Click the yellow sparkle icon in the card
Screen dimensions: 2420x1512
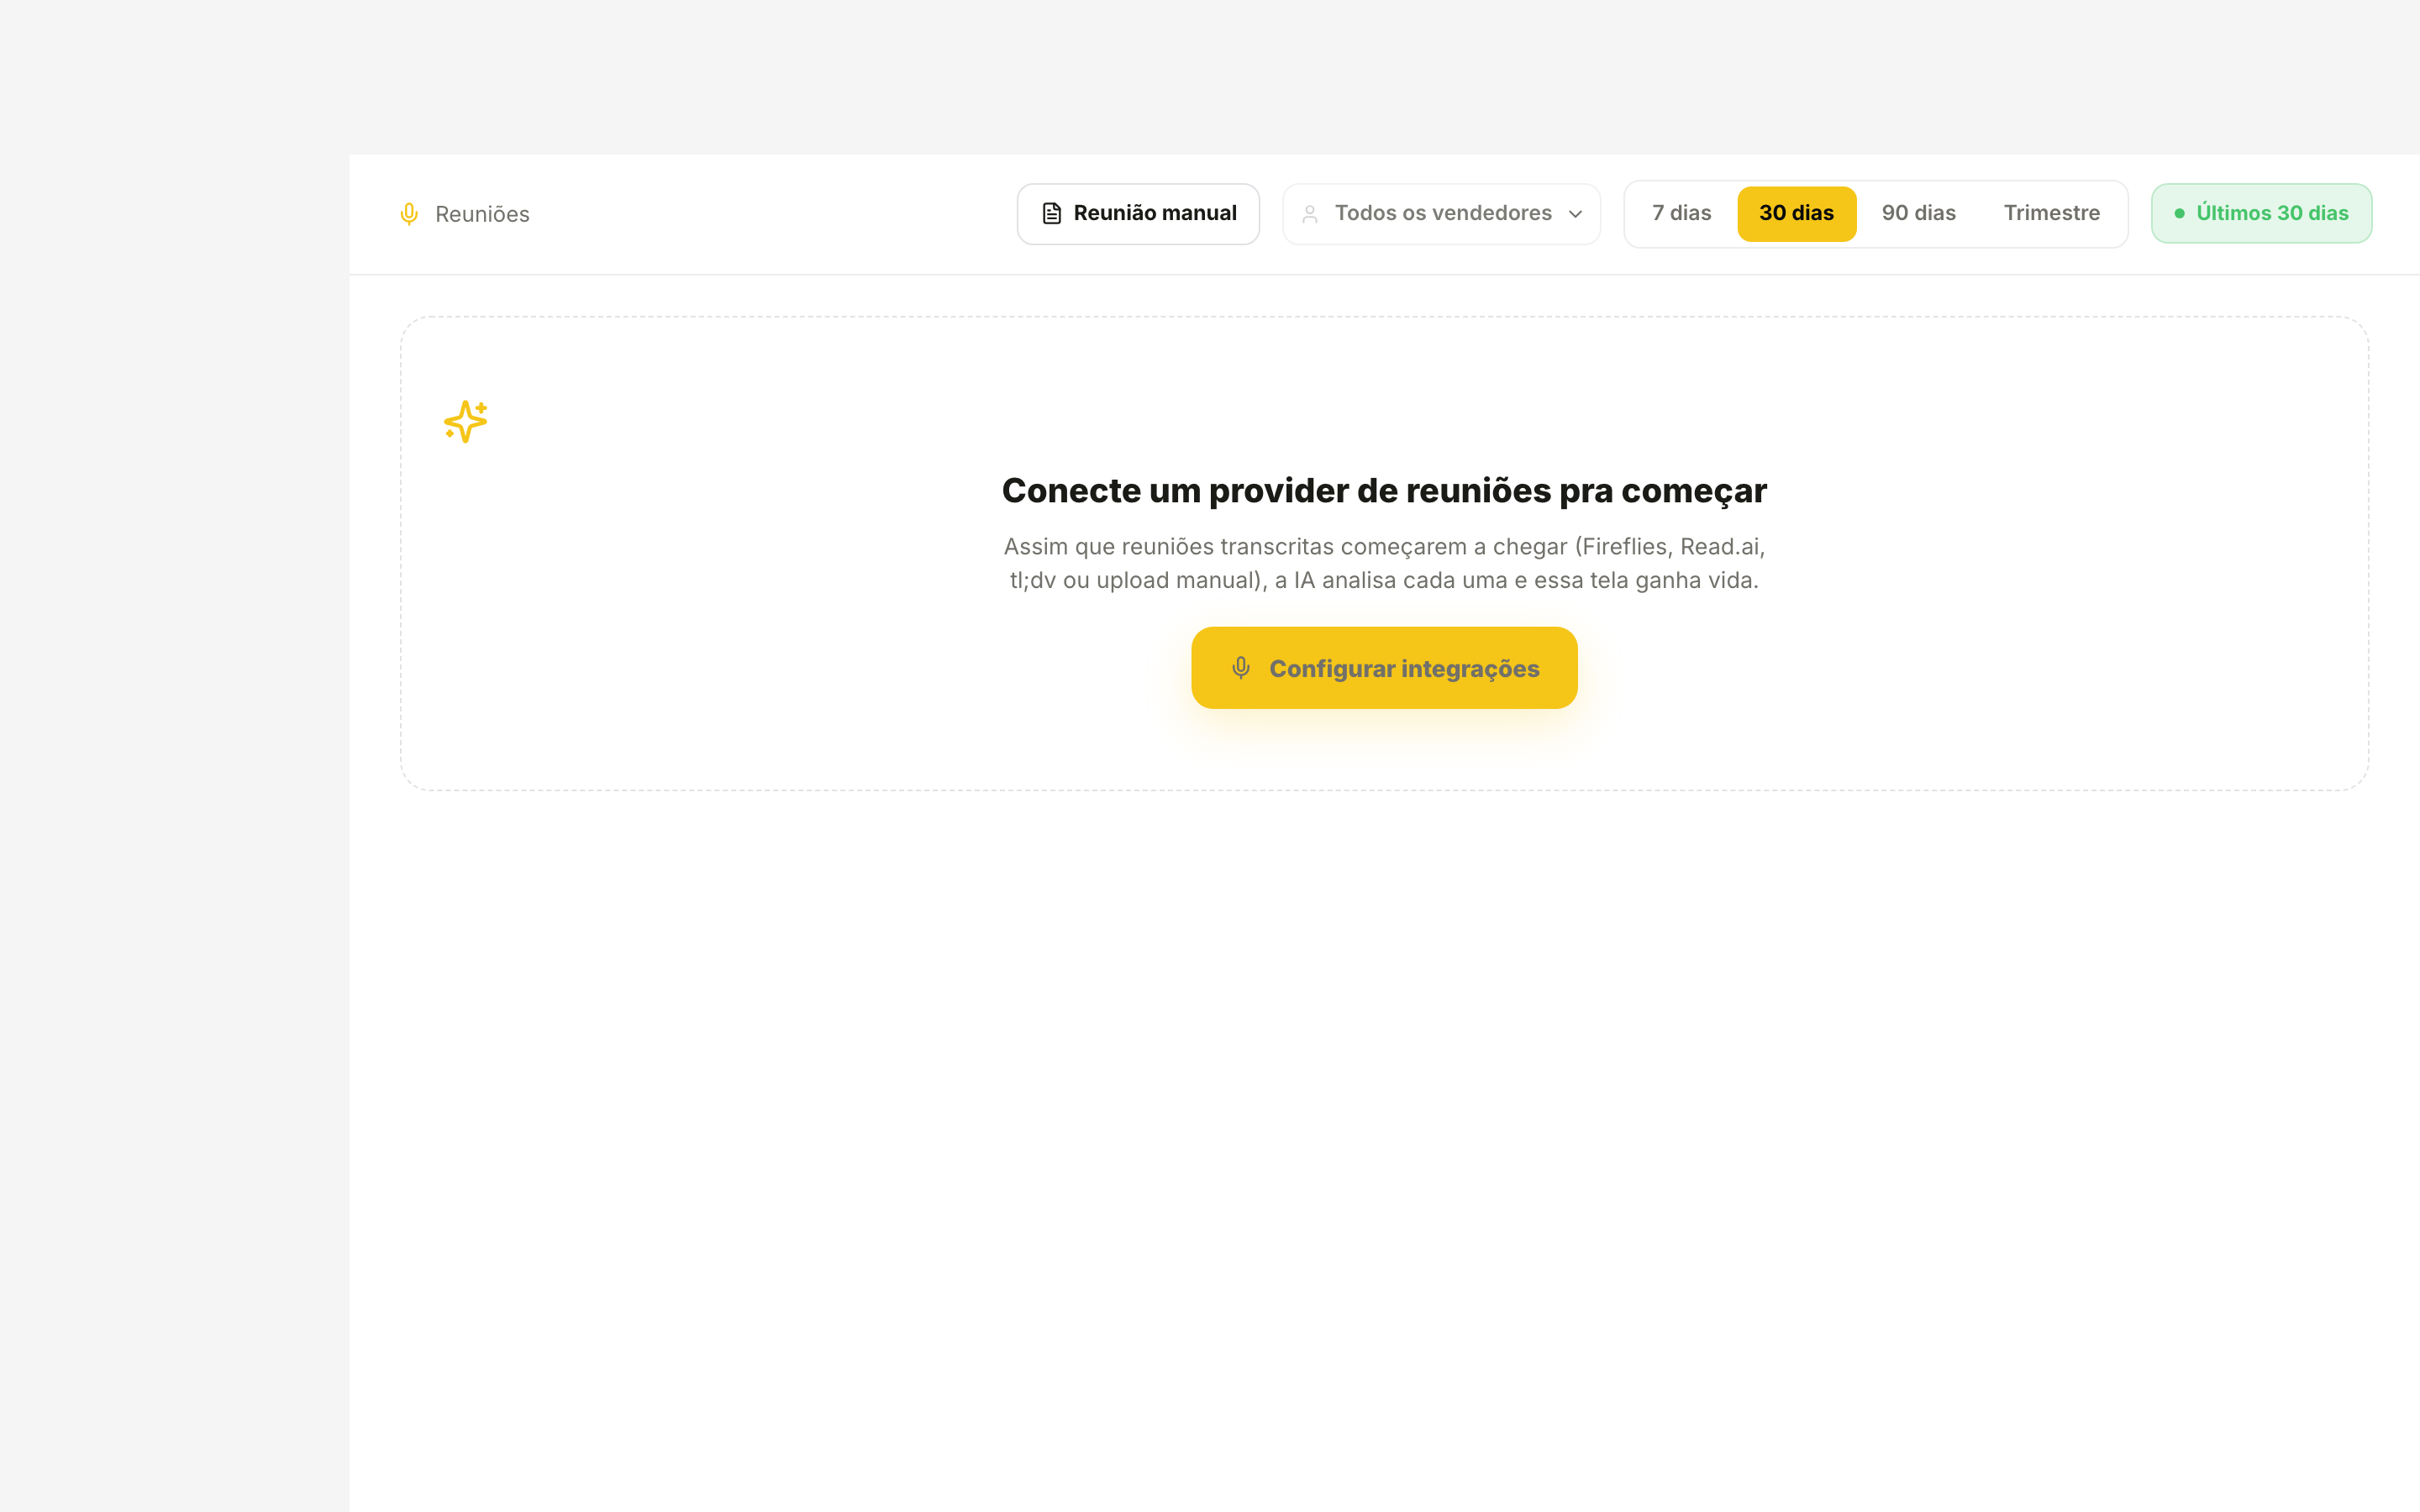tap(466, 421)
